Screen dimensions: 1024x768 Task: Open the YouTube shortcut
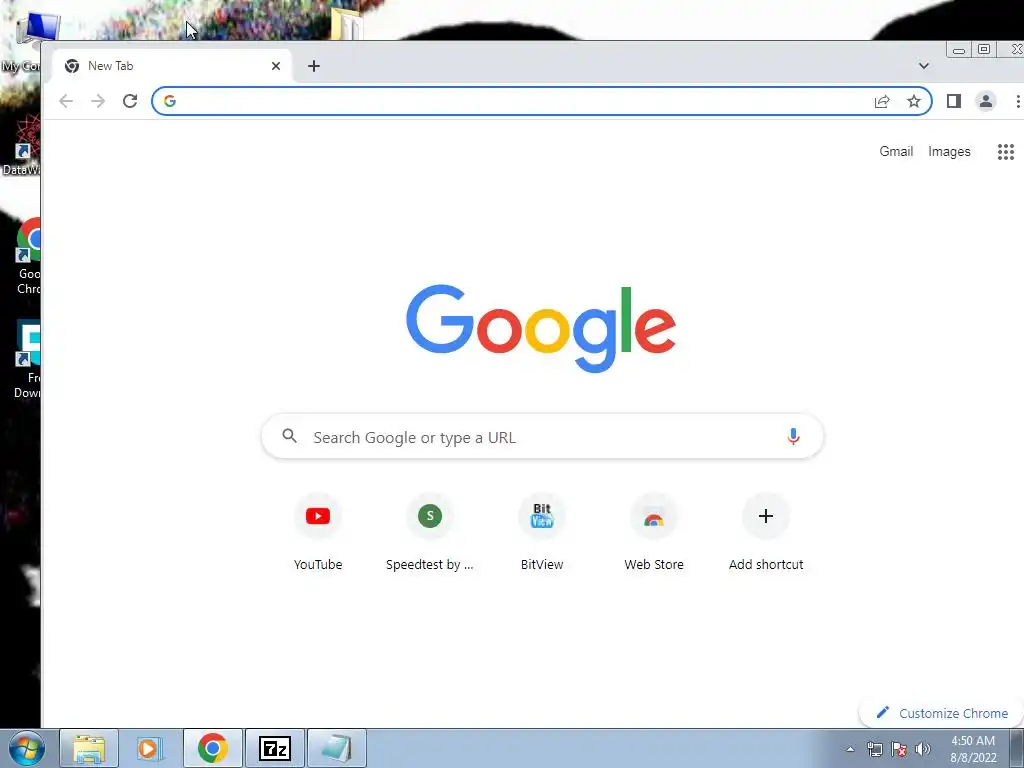point(317,532)
